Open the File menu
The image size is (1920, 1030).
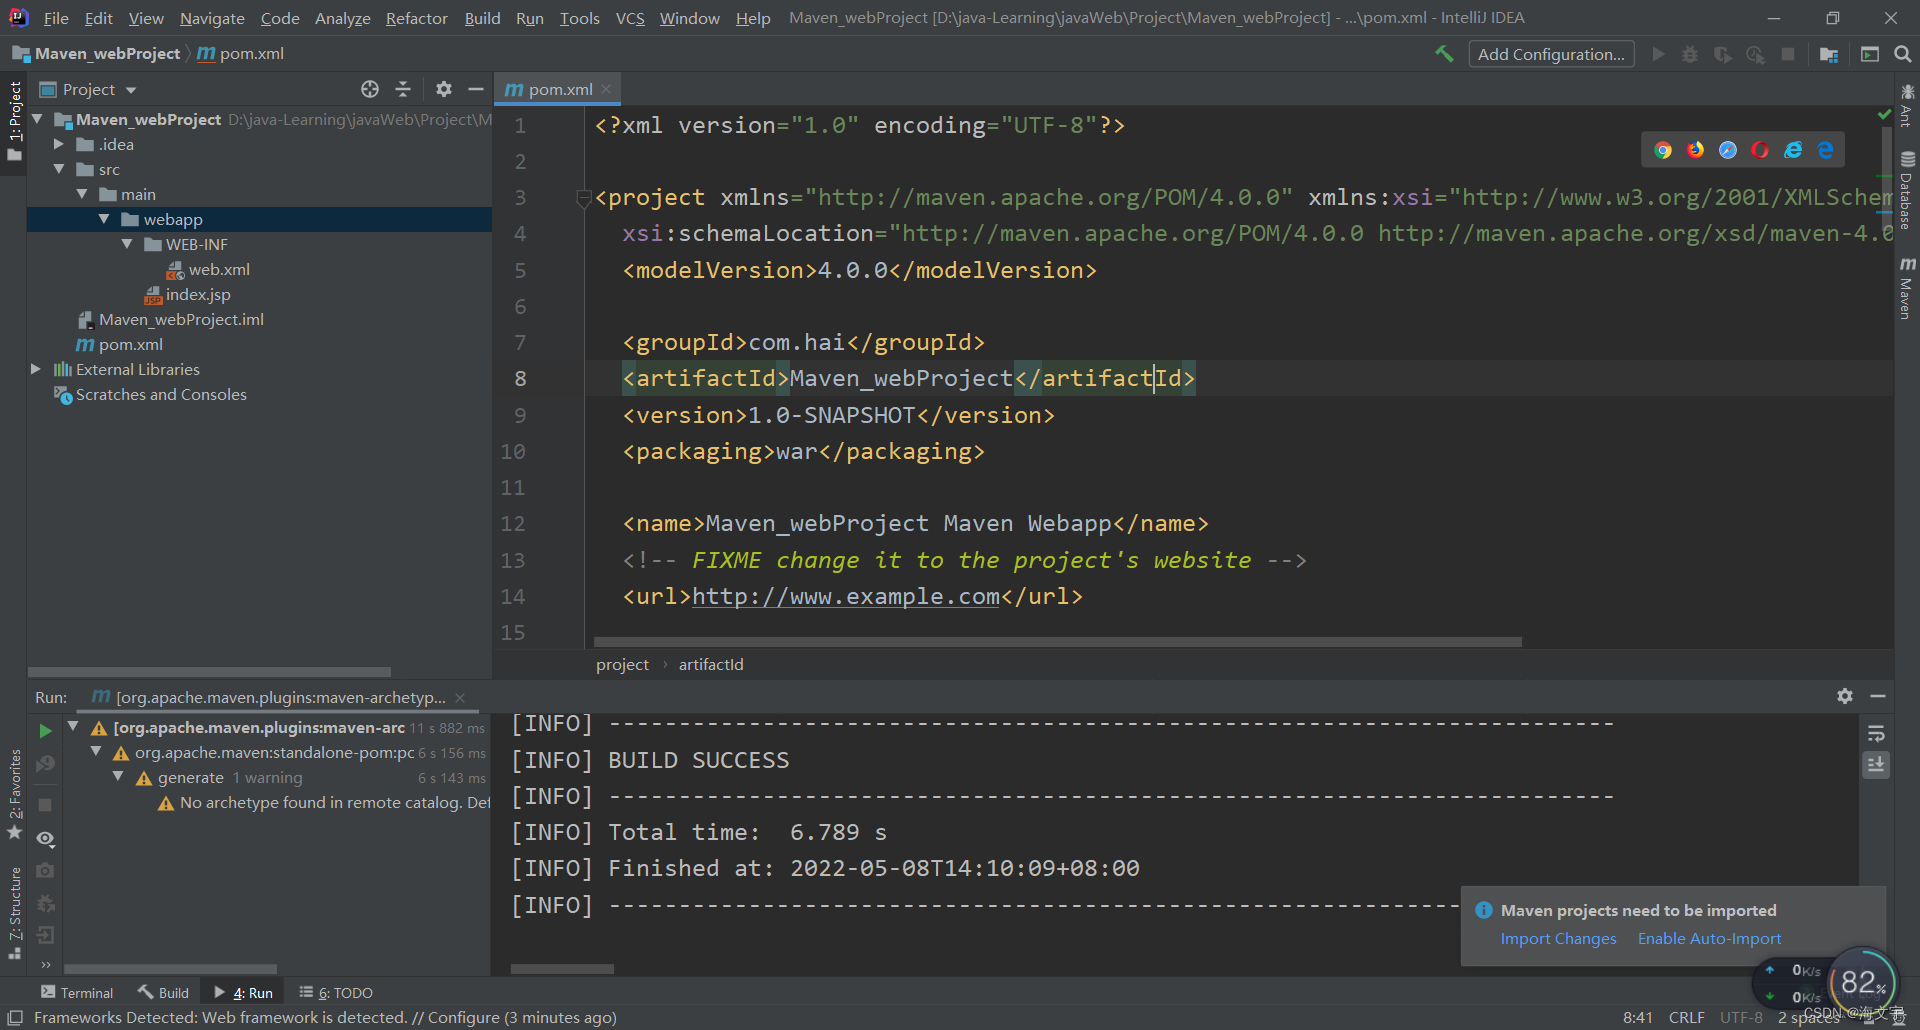[x=56, y=18]
